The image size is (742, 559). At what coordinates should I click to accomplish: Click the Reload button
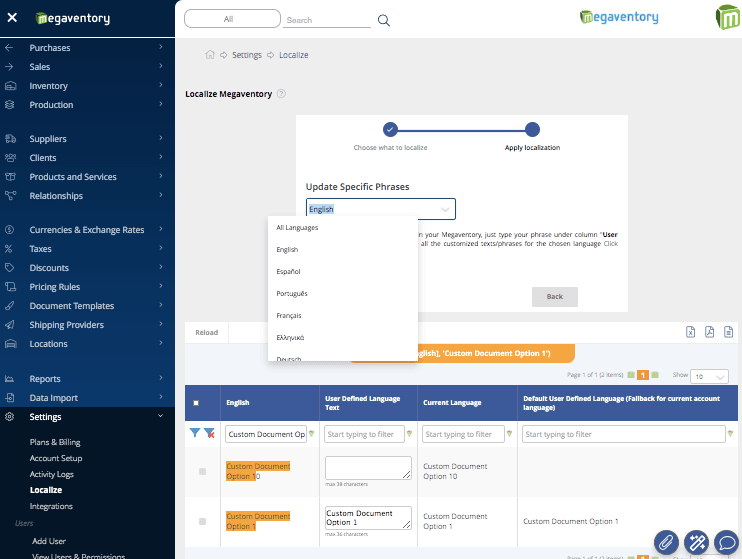point(207,332)
